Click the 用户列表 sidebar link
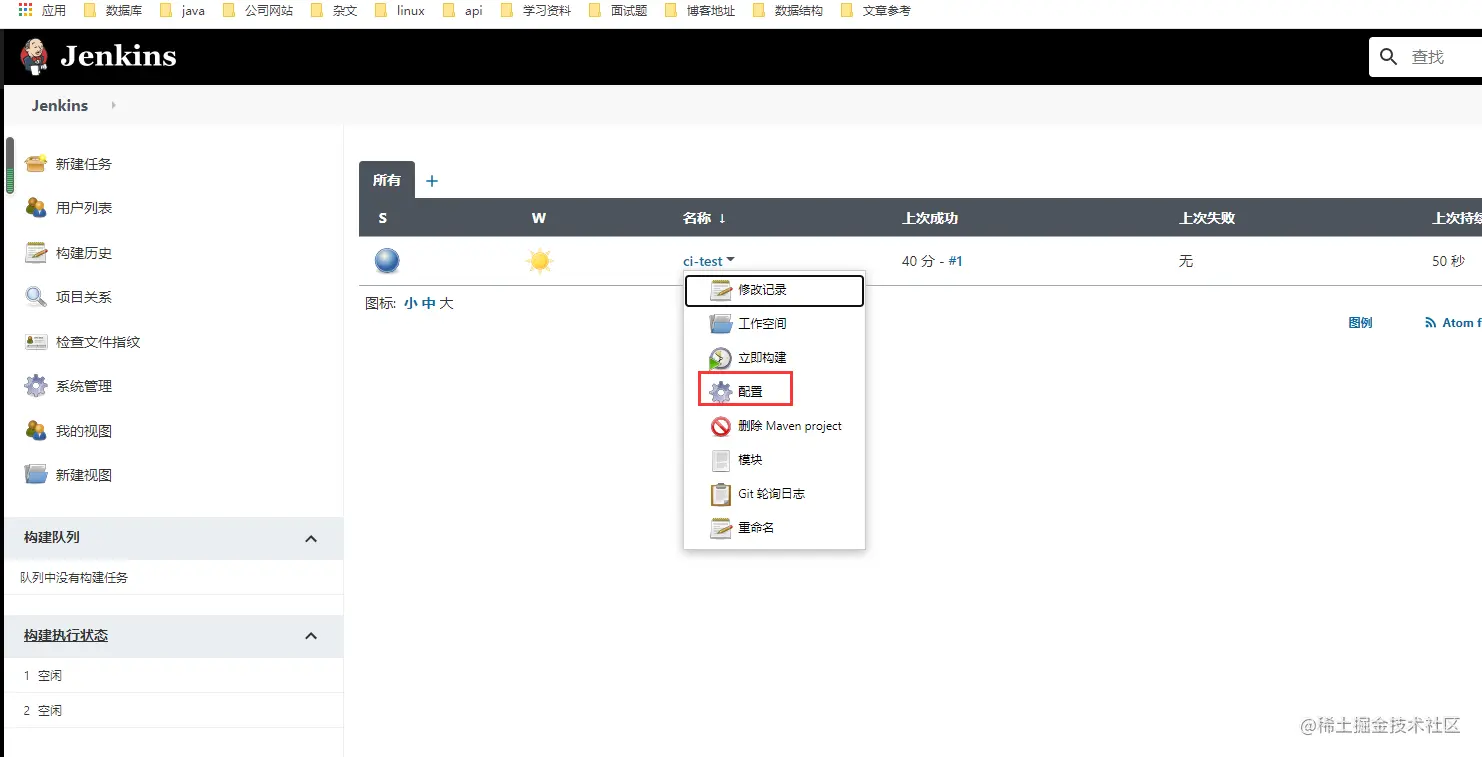Screen dimensions: 1482x757 (84, 208)
